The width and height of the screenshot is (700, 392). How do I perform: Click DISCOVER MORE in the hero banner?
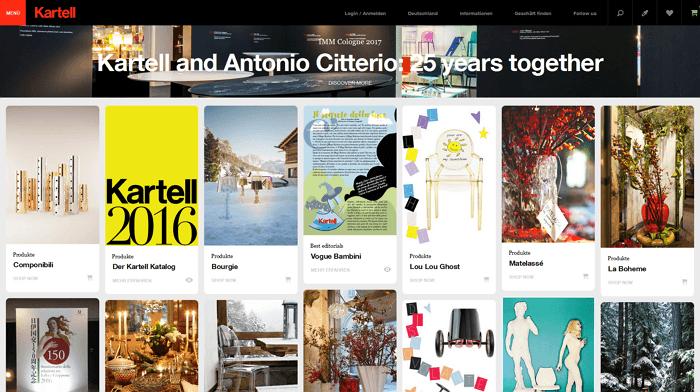coord(350,83)
